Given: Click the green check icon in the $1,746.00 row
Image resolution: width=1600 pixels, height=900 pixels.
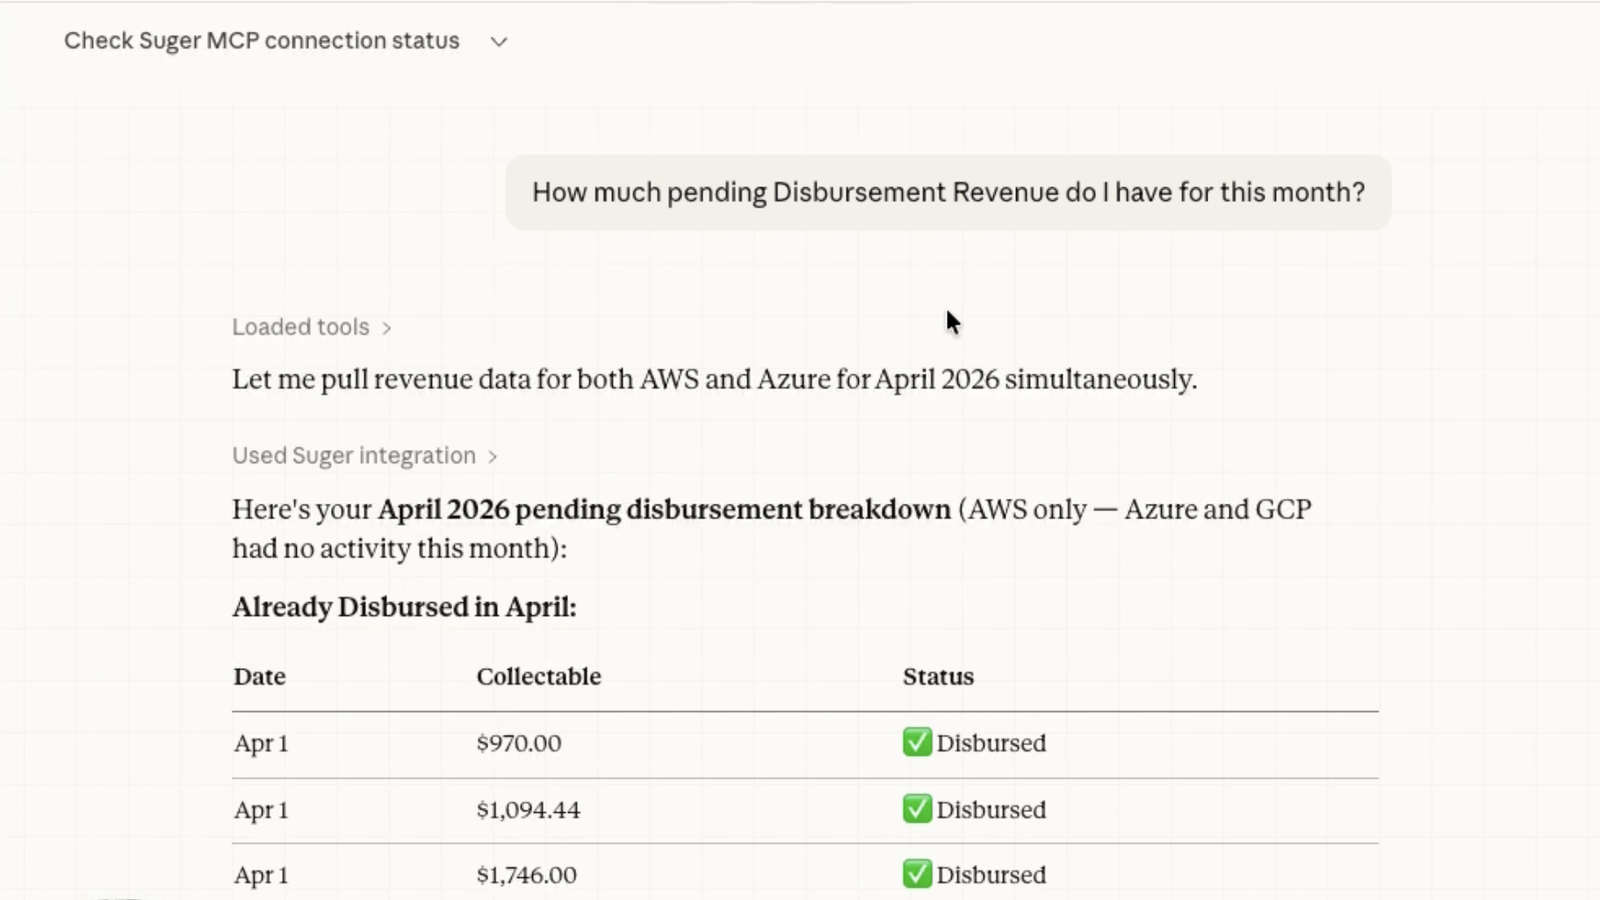Looking at the screenshot, I should pos(917,873).
